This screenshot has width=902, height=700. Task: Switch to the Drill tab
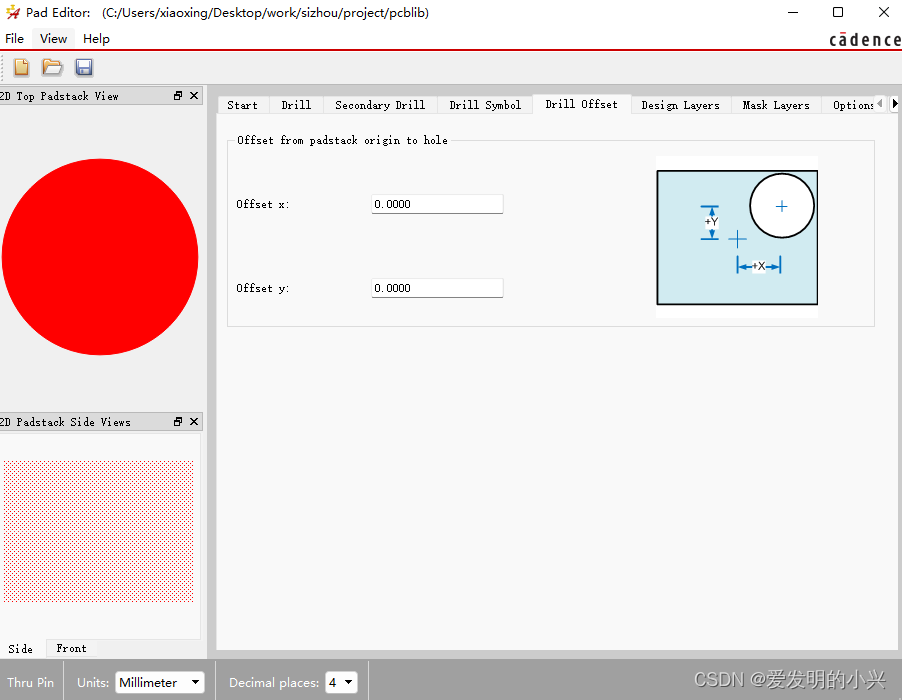[296, 105]
